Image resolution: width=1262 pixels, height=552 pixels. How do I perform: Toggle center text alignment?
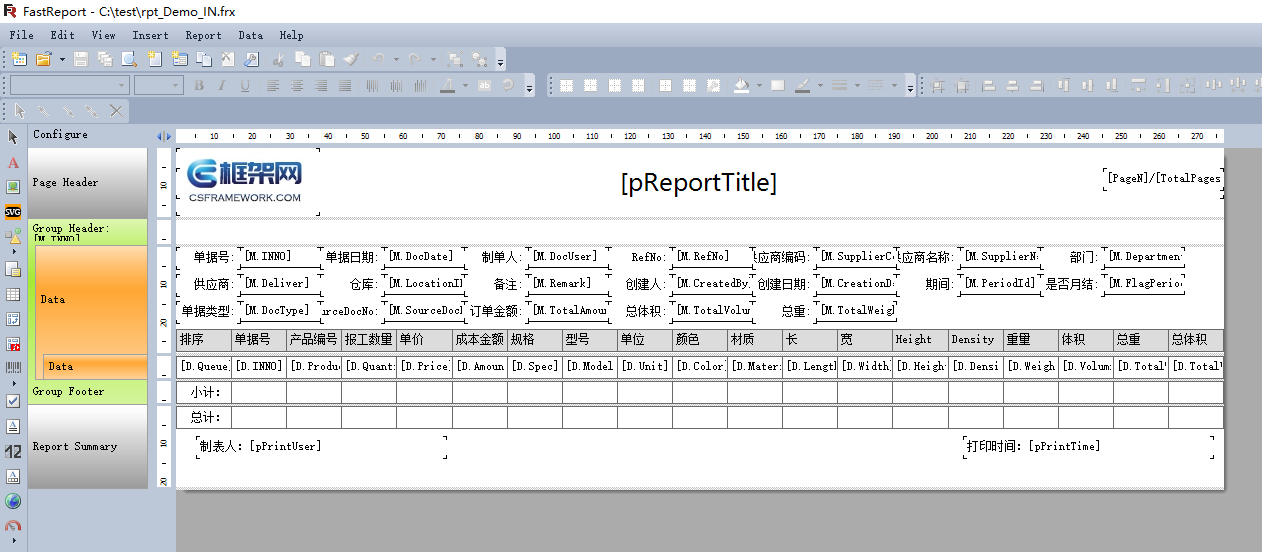(x=297, y=85)
